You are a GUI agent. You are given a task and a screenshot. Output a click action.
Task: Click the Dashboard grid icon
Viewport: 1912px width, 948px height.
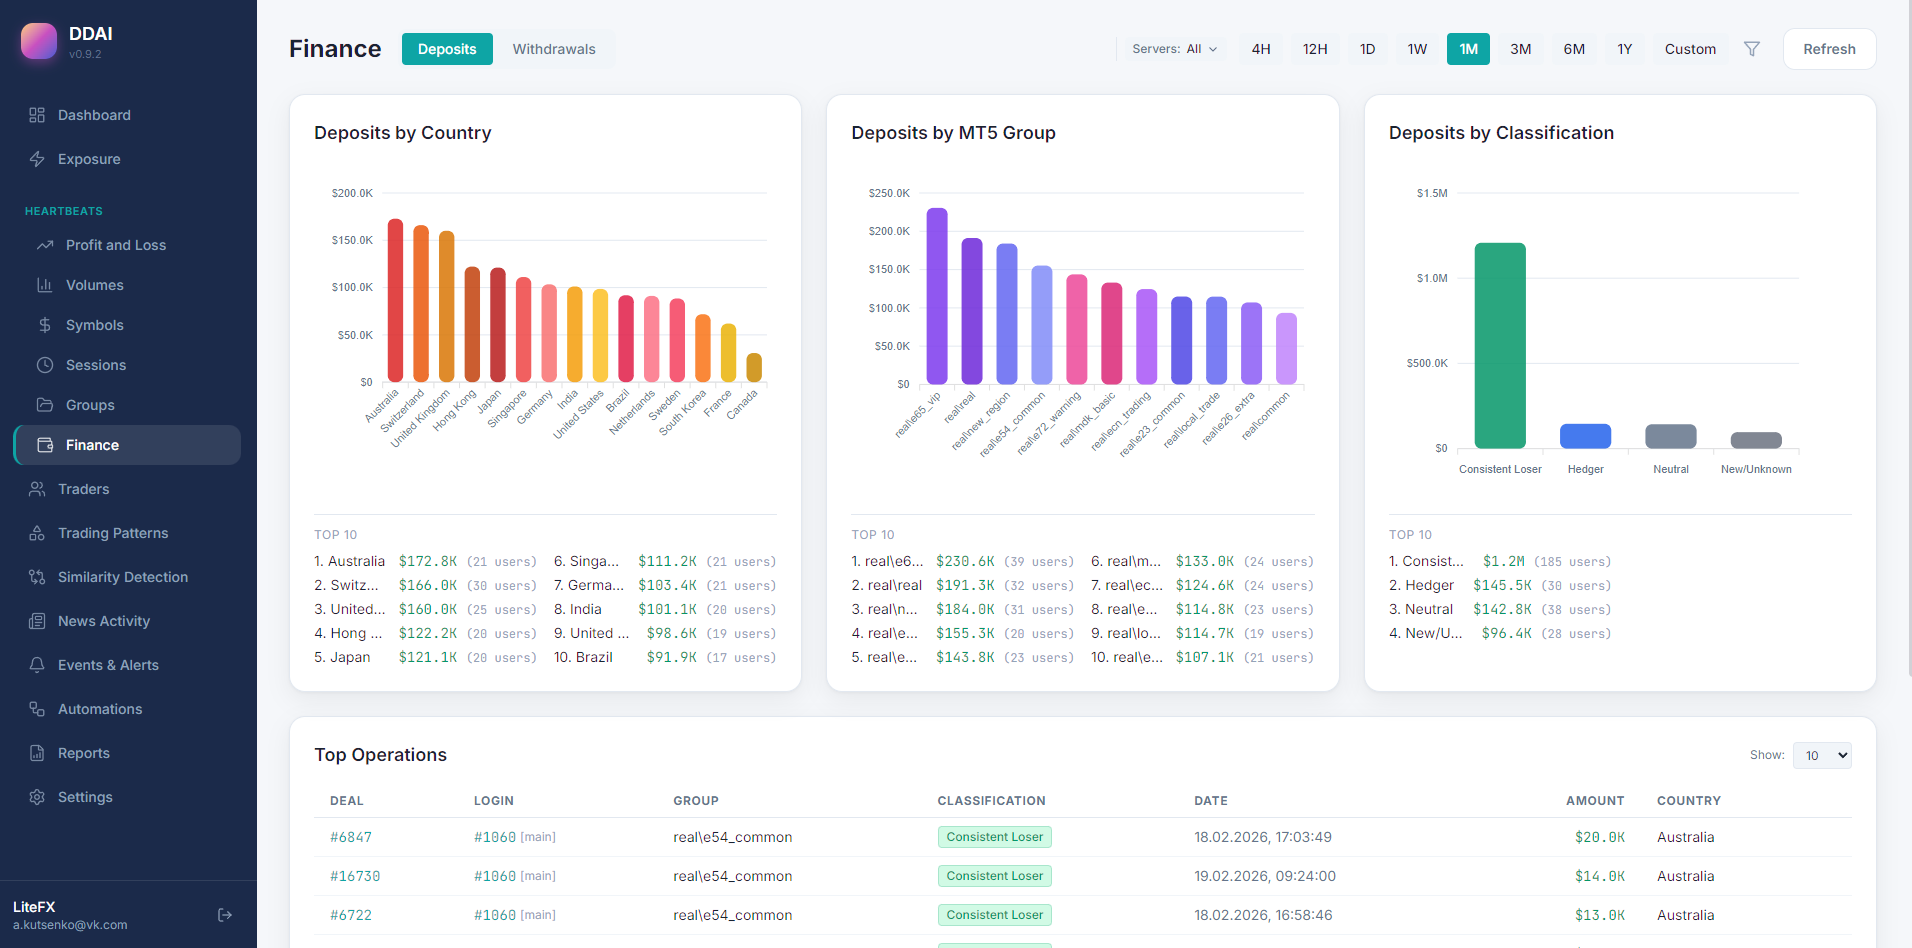tap(37, 115)
